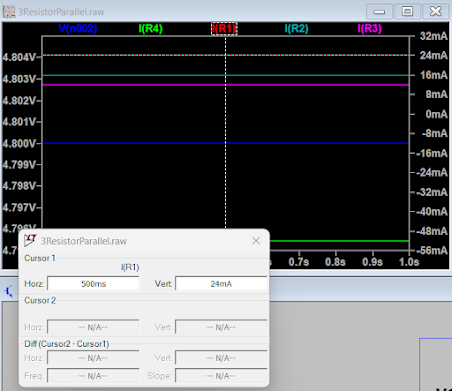Screen dimensions: 452x391
Task: Click the Diff Vert N/A field
Action: coord(221,358)
